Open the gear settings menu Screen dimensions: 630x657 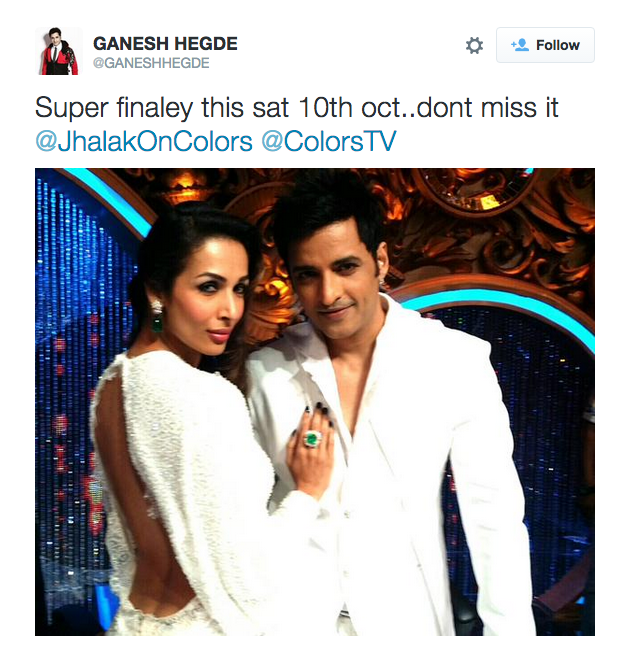click(x=474, y=45)
